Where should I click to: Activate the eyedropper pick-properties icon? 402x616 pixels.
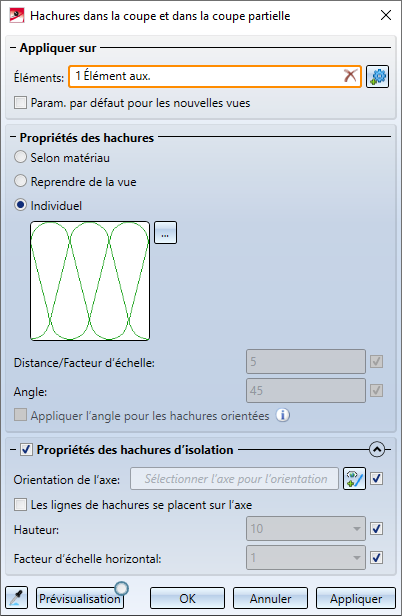tap(17, 598)
